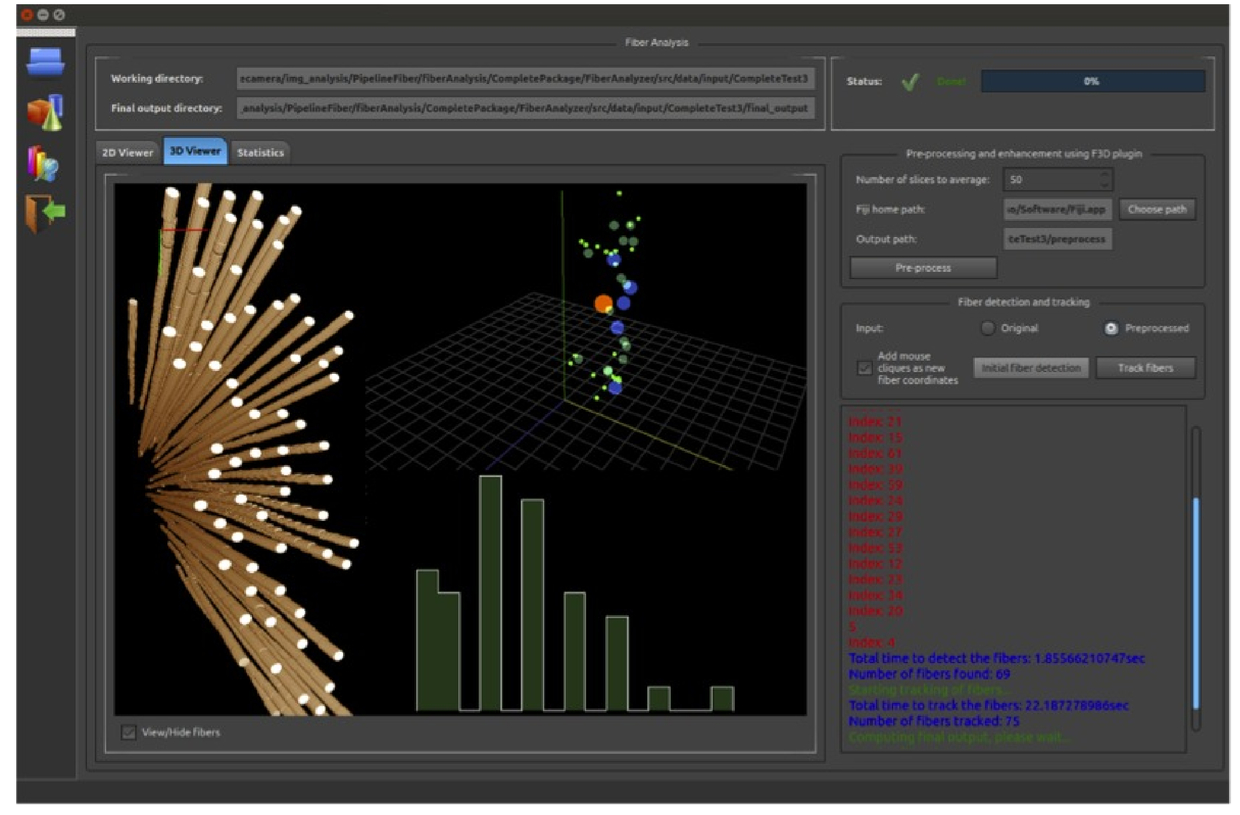
Task: Click log line 'Number of fibers tracked: 75'
Action: [934, 721]
